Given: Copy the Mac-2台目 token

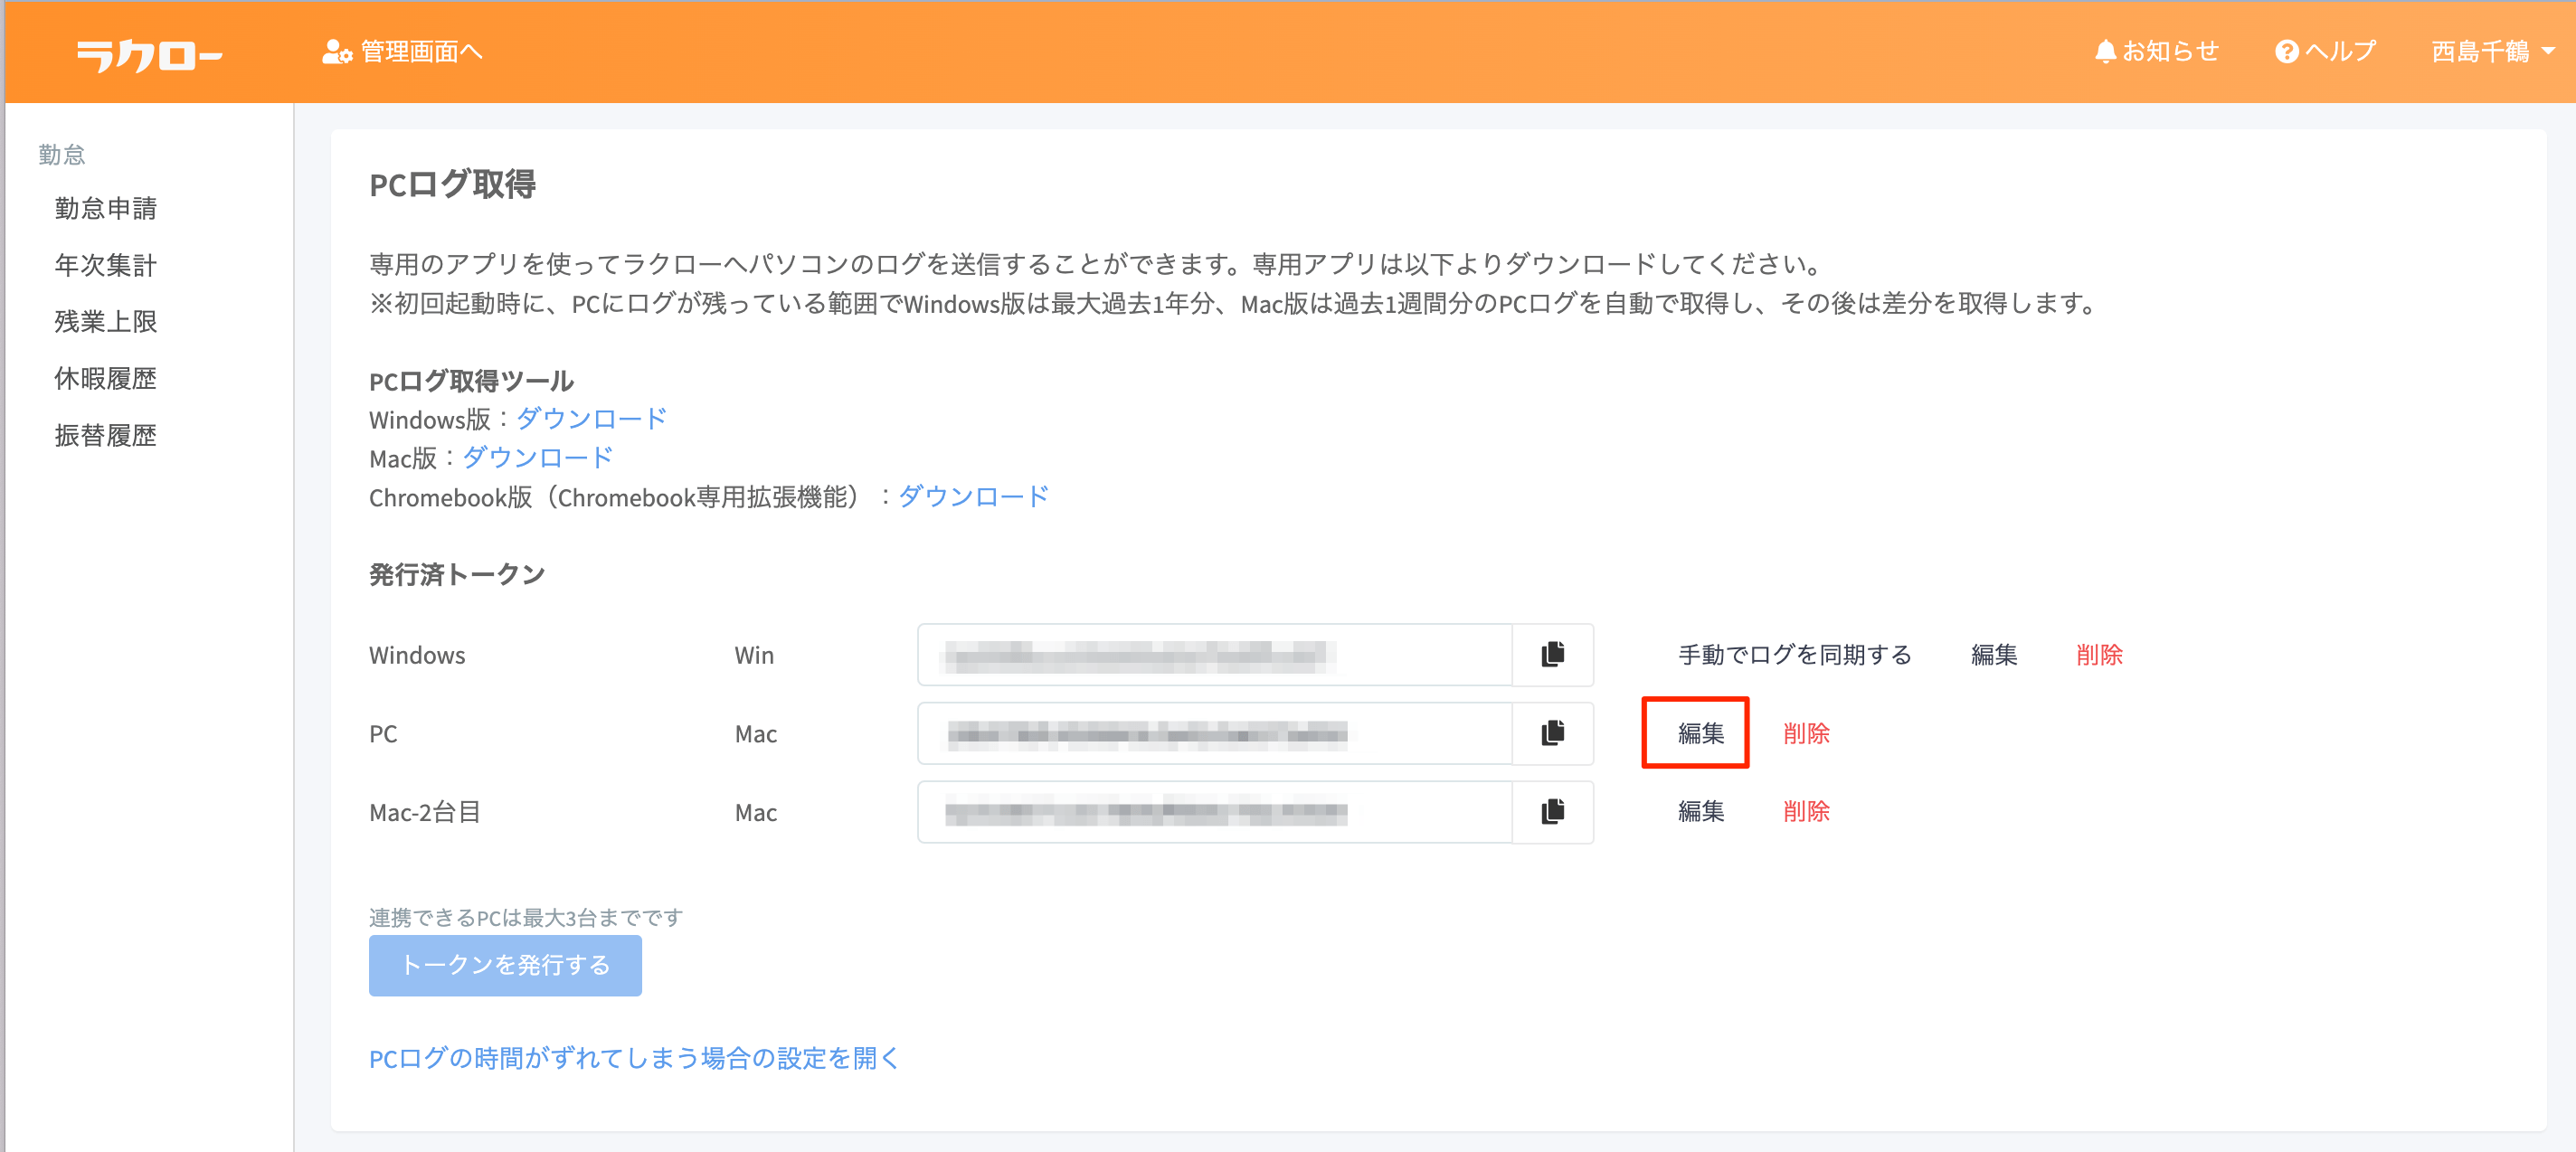Looking at the screenshot, I should tap(1552, 812).
